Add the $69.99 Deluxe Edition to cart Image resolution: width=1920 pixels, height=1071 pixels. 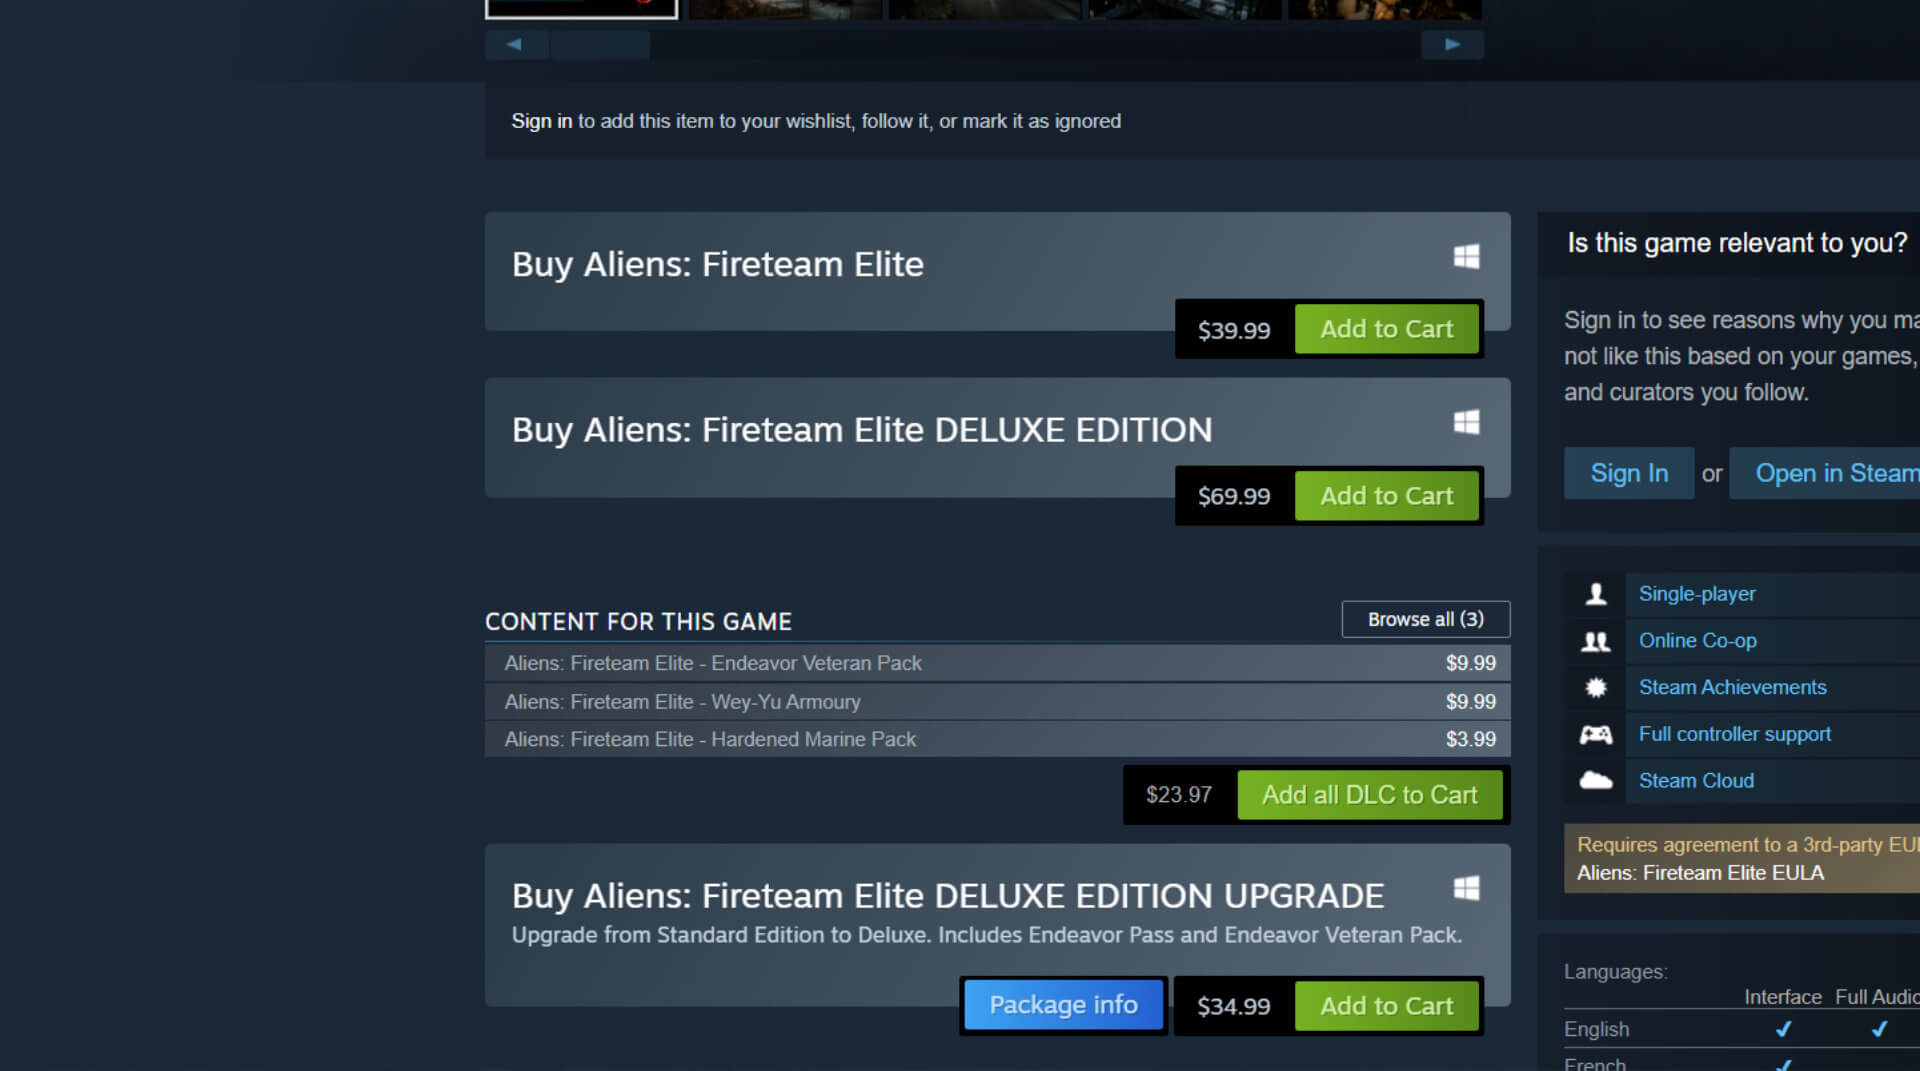coord(1386,496)
